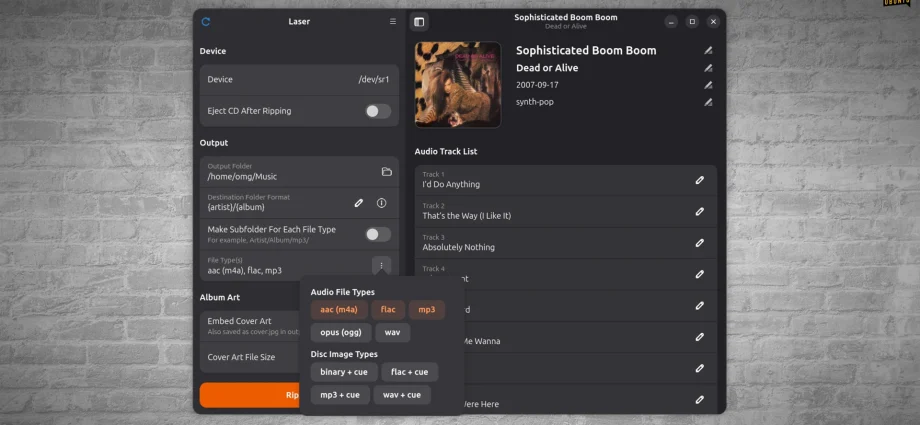Edit Track 3 Absolutely Nothing title
The width and height of the screenshot is (920, 425).
699,242
